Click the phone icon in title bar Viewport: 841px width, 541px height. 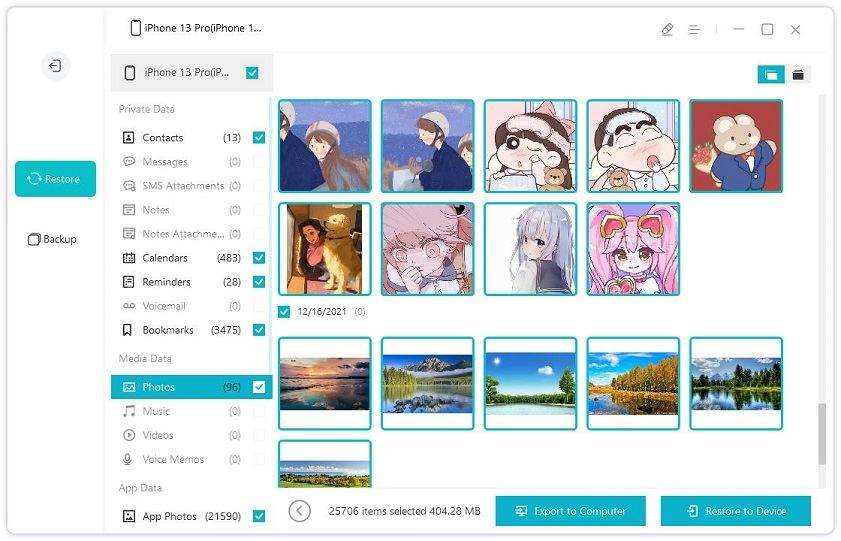coord(136,28)
